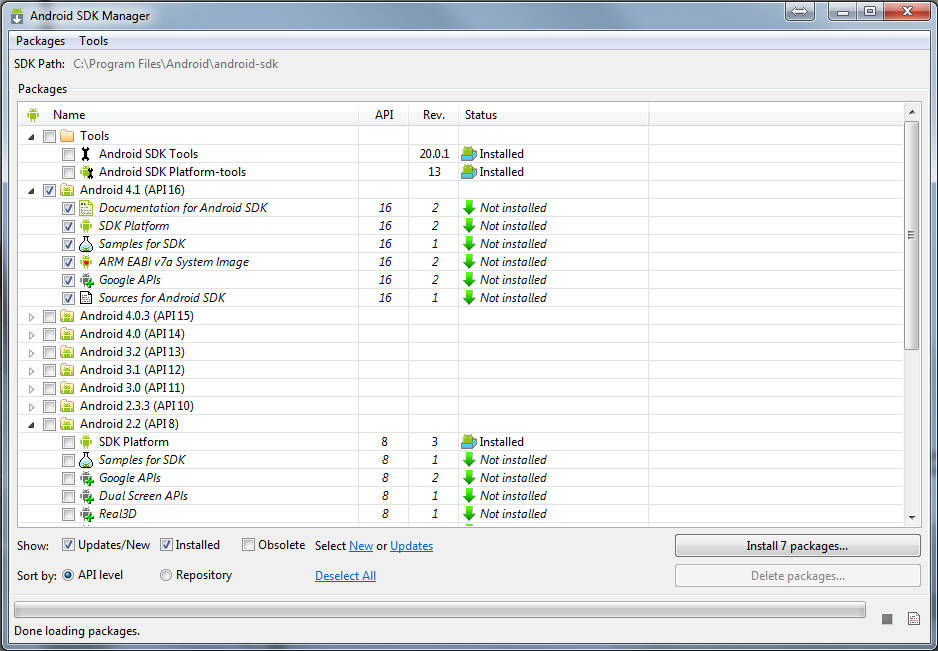Image resolution: width=938 pixels, height=651 pixels.
Task: Expand the Android 4.0.3 (API 15) group
Action: [x=32, y=317]
